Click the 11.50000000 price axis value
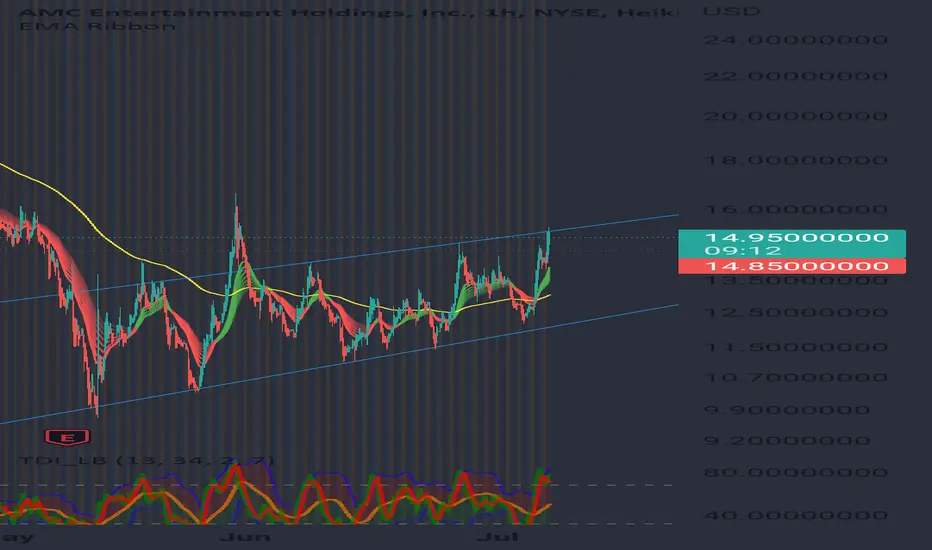 [796, 347]
